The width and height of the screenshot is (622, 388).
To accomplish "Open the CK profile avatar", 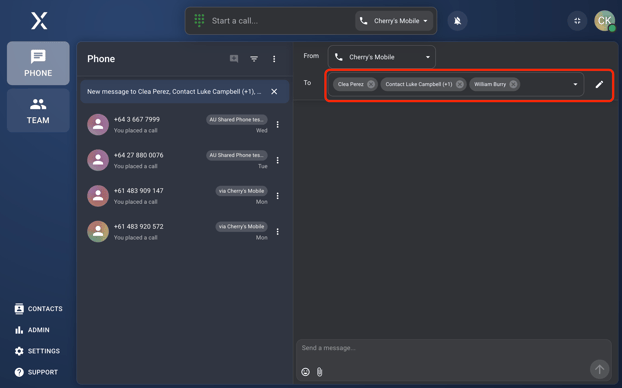I will [x=604, y=21].
